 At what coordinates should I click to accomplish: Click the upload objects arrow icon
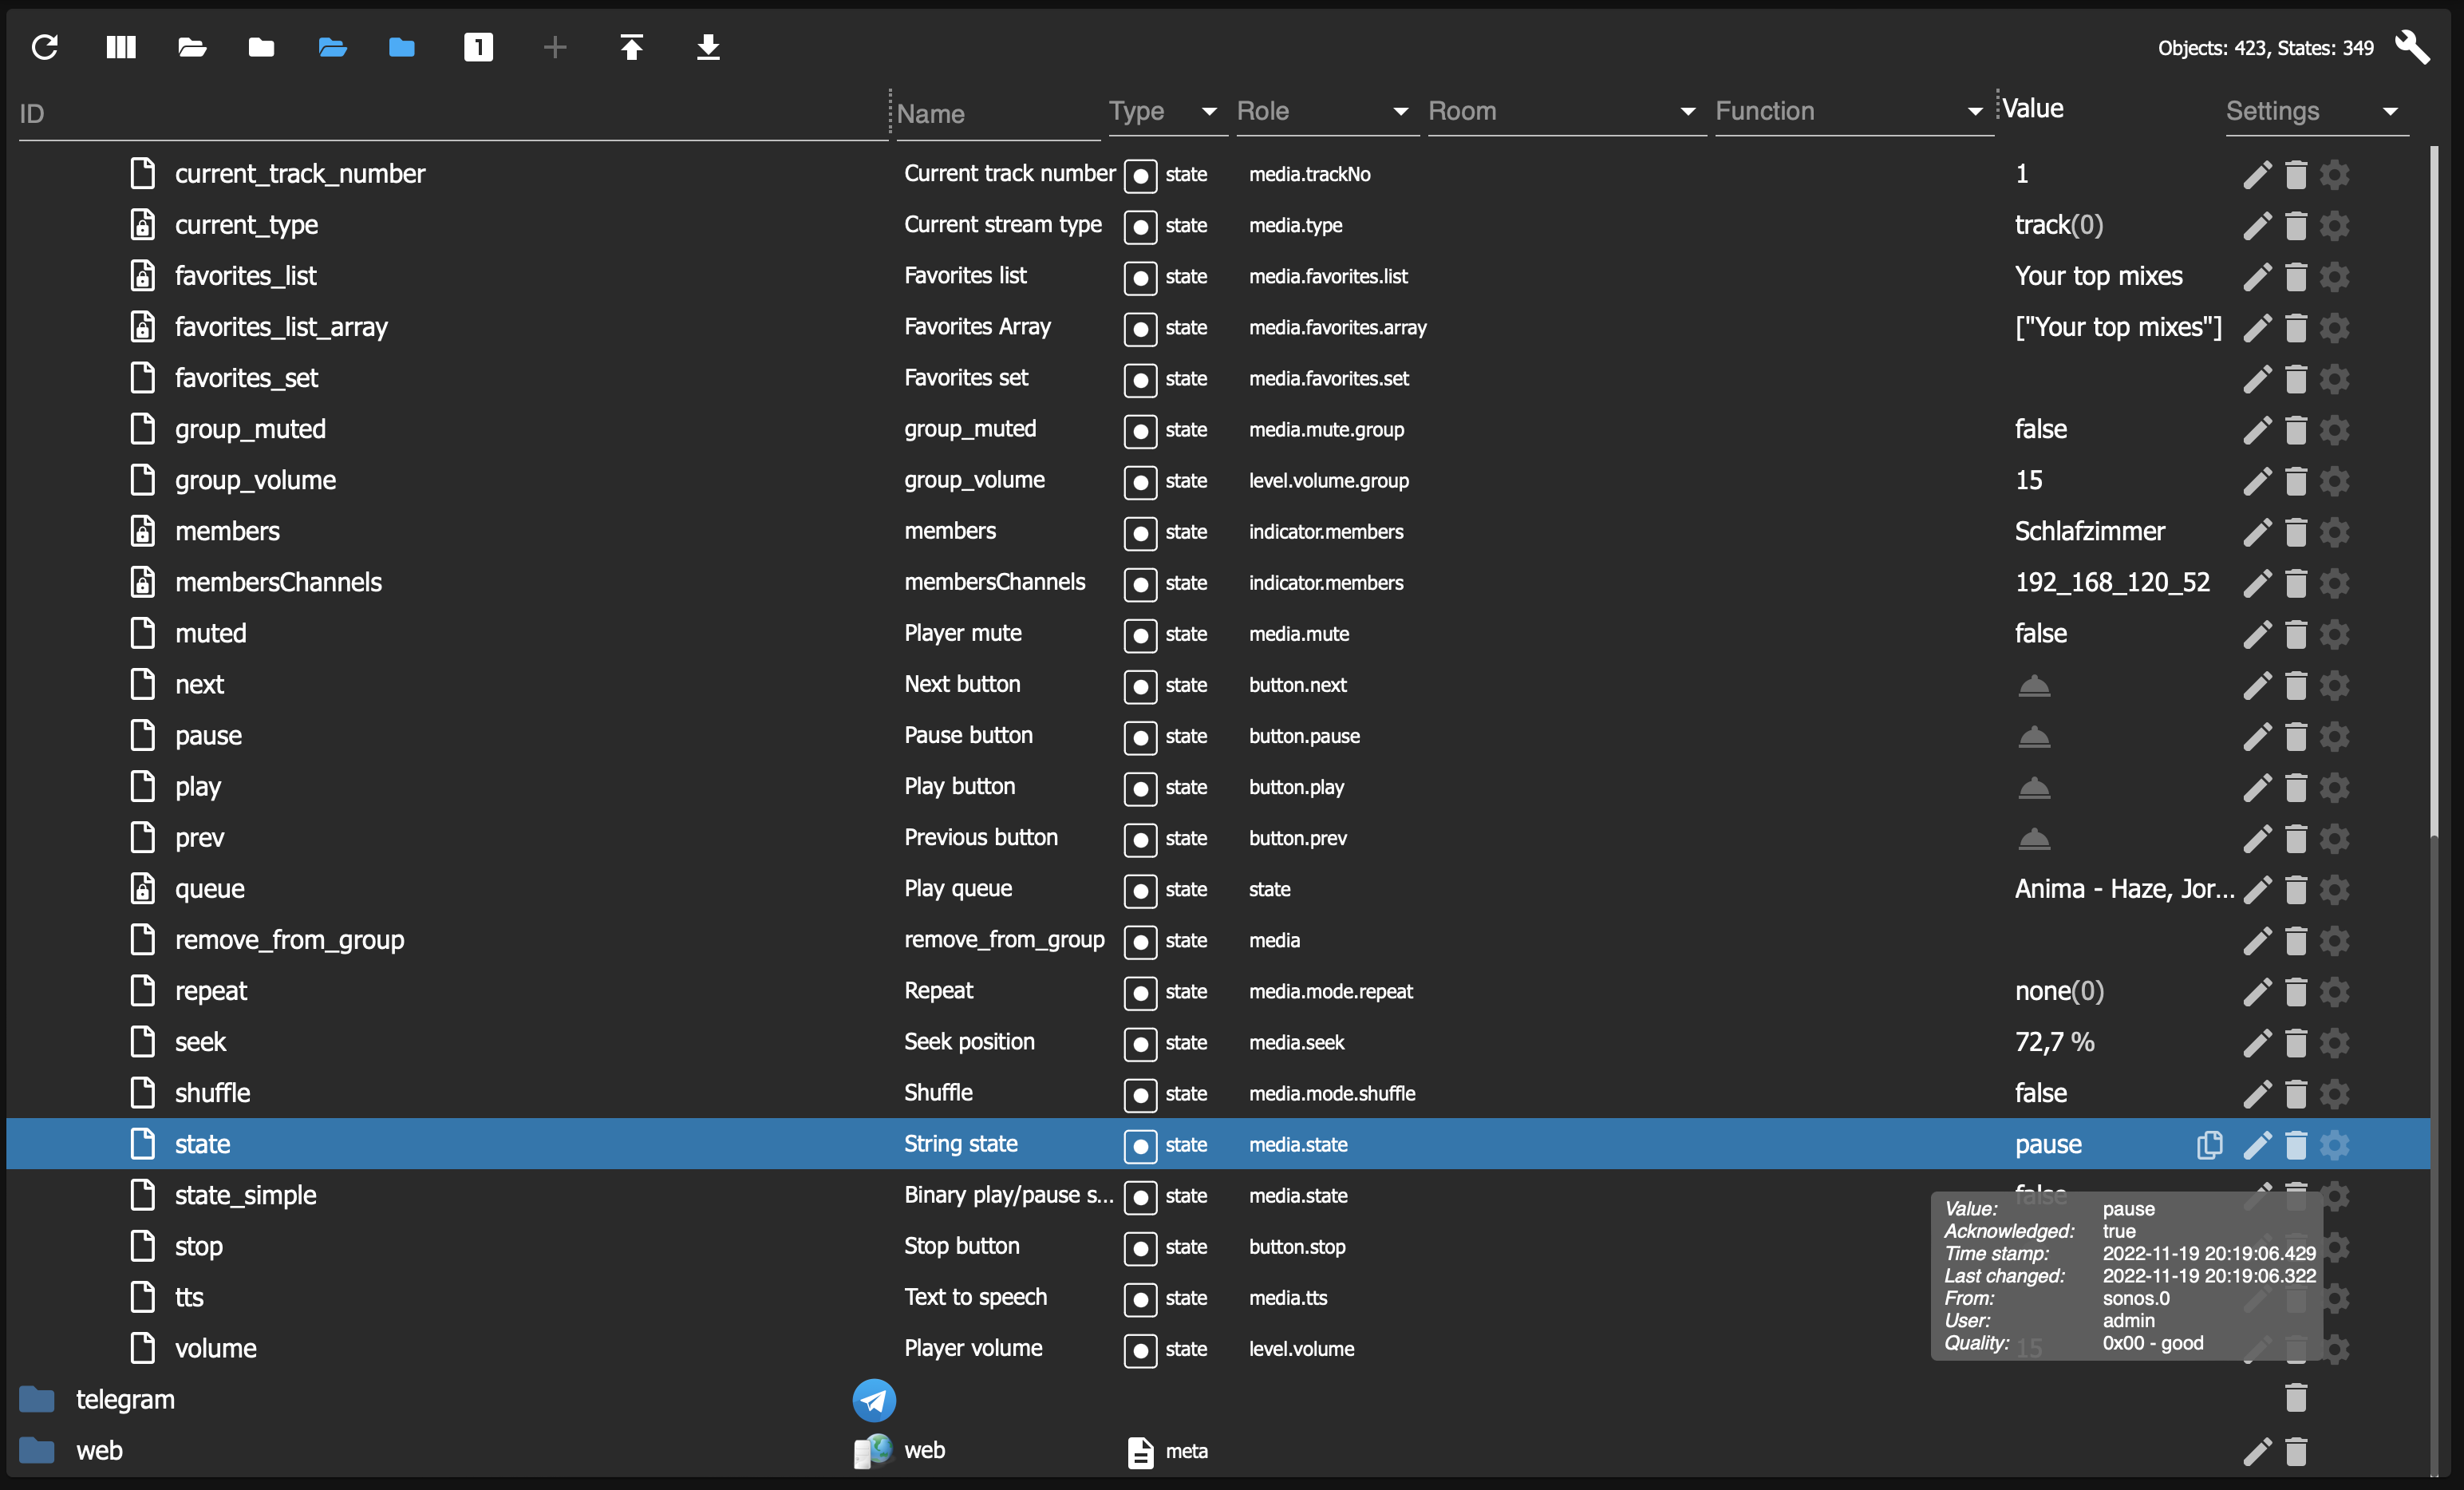pyautogui.click(x=631, y=47)
